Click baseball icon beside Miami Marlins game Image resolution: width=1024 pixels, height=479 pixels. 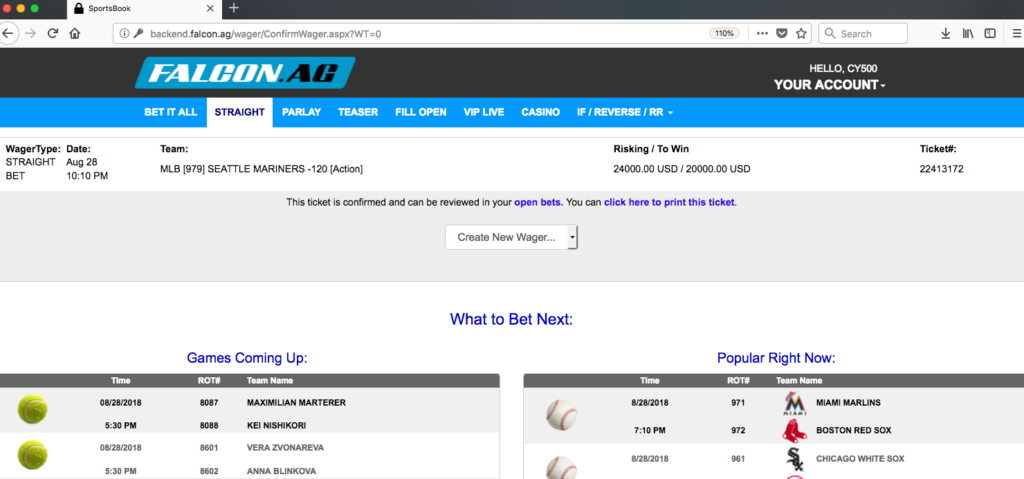[x=561, y=414]
